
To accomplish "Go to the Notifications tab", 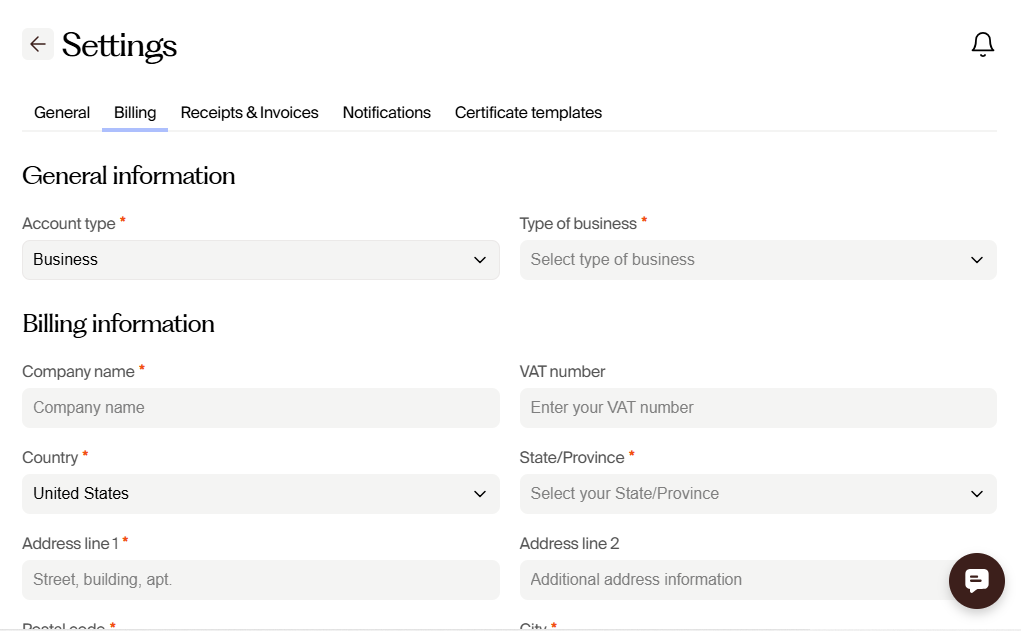I will (x=386, y=113).
